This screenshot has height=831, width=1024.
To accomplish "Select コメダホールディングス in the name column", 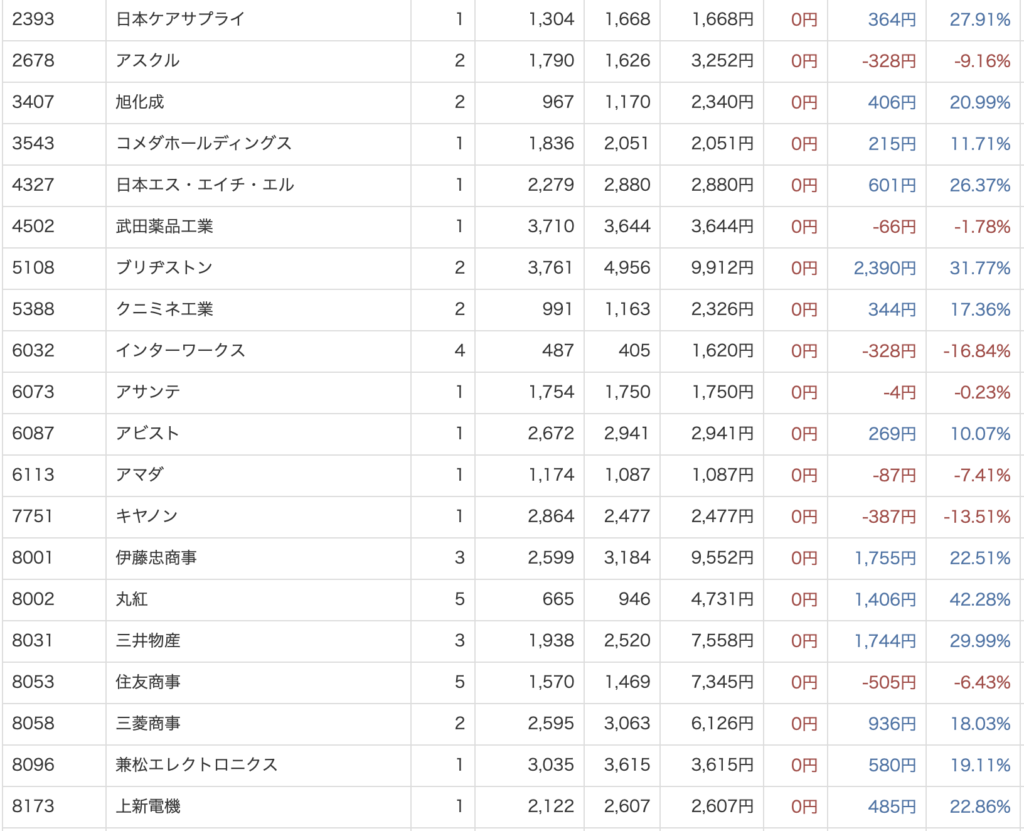I will click(x=204, y=143).
